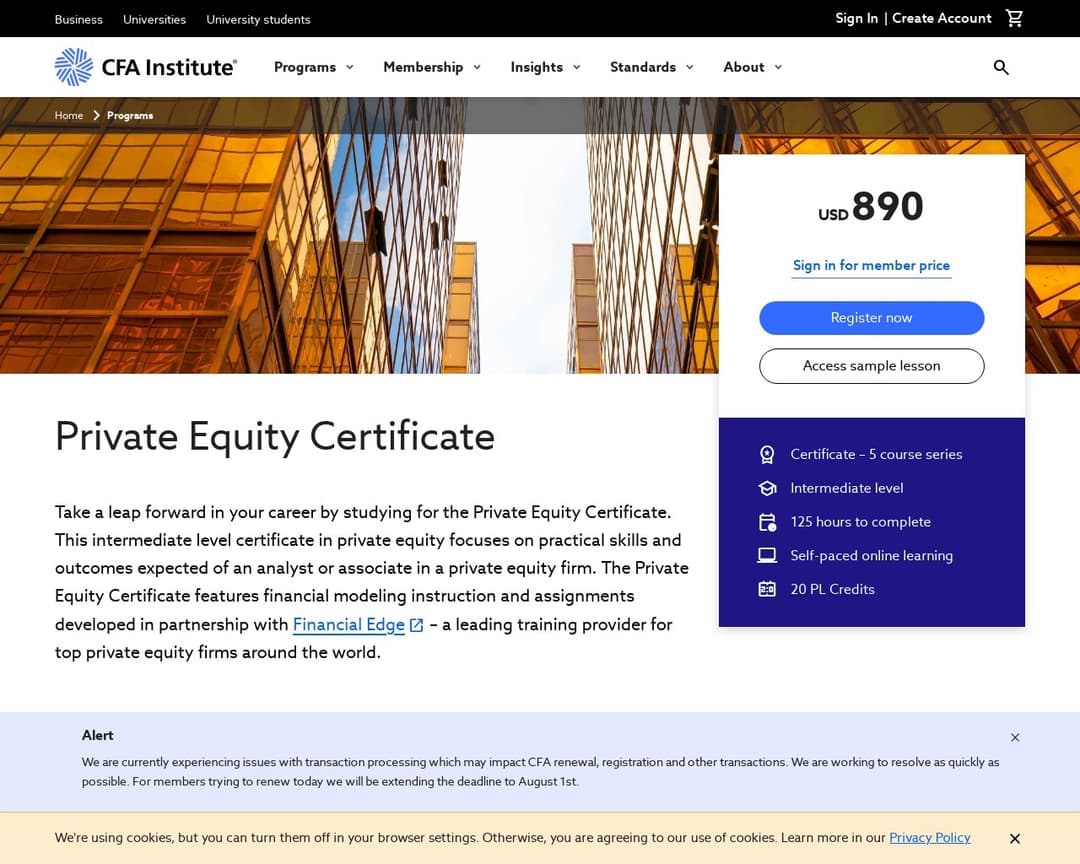The height and width of the screenshot is (864, 1080).
Task: Open the Insights dropdown
Action: 536,67
